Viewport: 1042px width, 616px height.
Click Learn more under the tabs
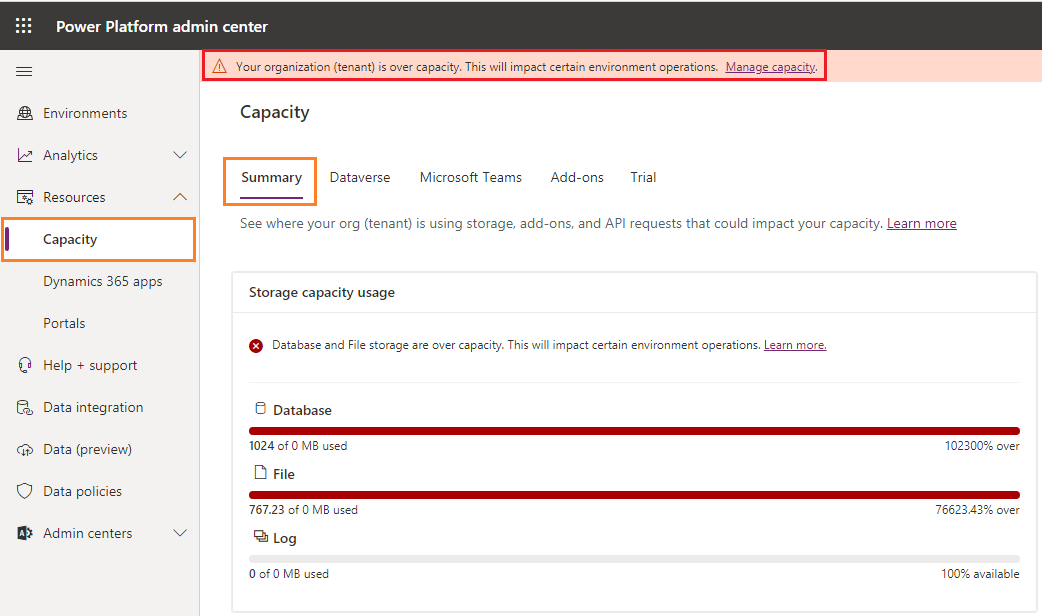(x=922, y=223)
